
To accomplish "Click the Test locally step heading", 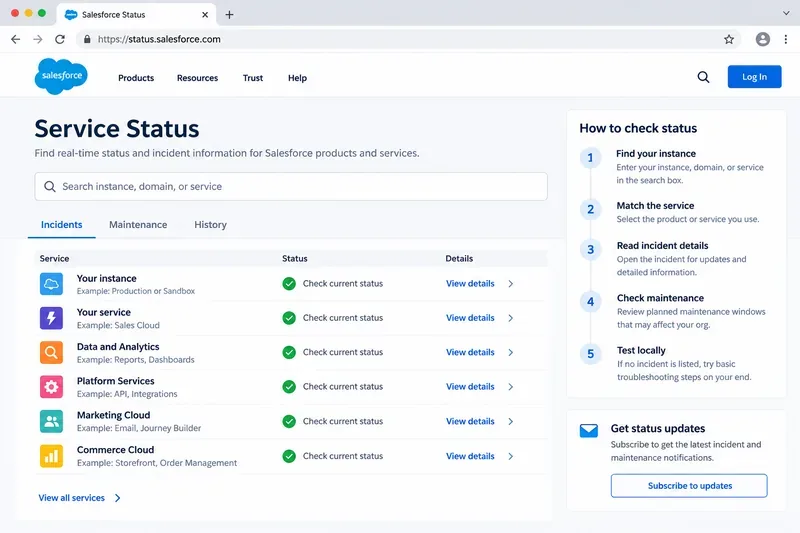I will click(641, 350).
